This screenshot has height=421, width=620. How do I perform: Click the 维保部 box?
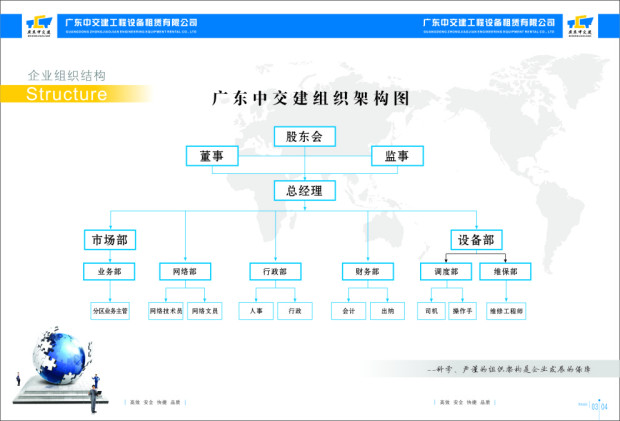coord(505,272)
